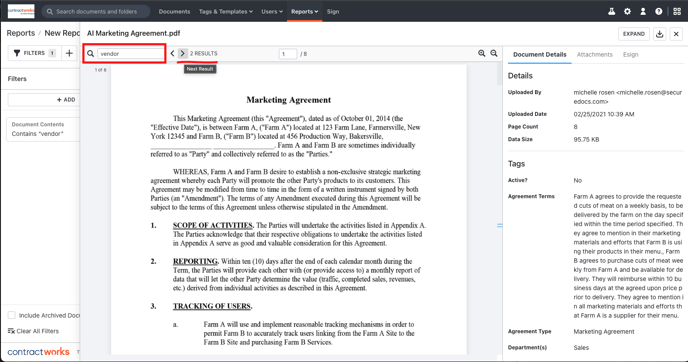The height and width of the screenshot is (362, 688).
Task: Click the FILTERS button
Action: [x=35, y=53]
